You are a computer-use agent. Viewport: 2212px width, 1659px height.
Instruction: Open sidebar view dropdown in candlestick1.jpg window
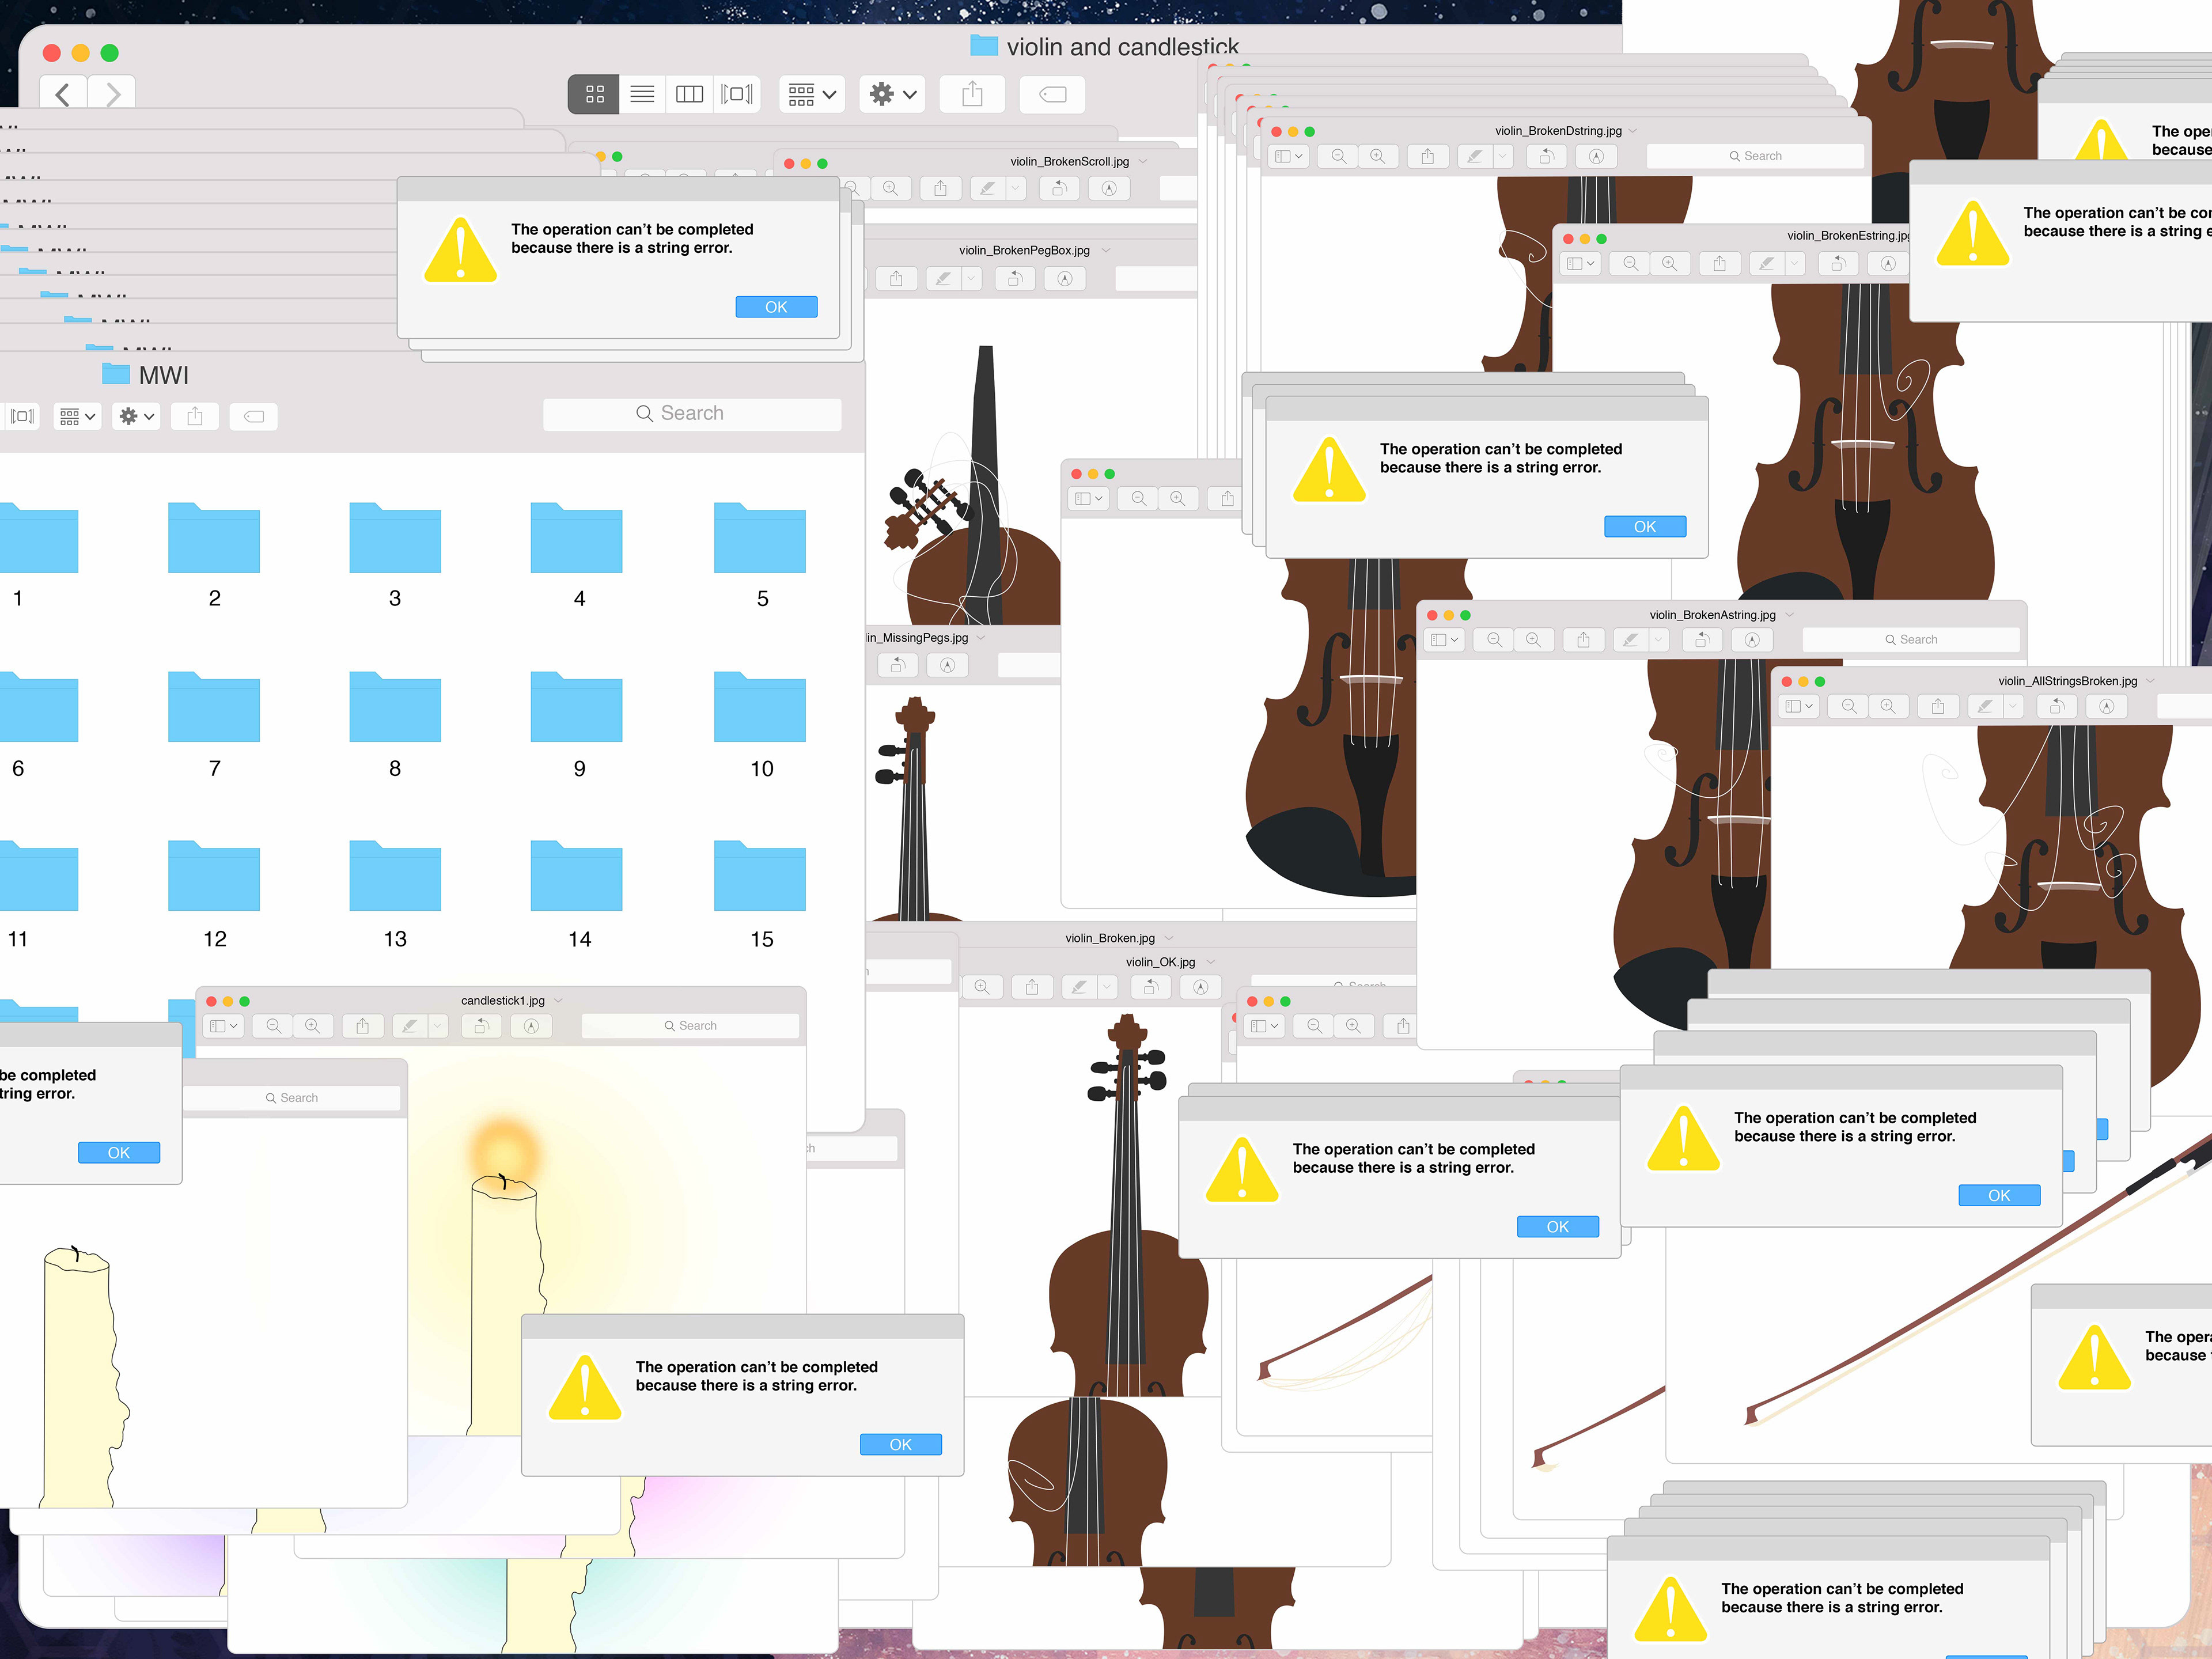pyautogui.click(x=223, y=1026)
